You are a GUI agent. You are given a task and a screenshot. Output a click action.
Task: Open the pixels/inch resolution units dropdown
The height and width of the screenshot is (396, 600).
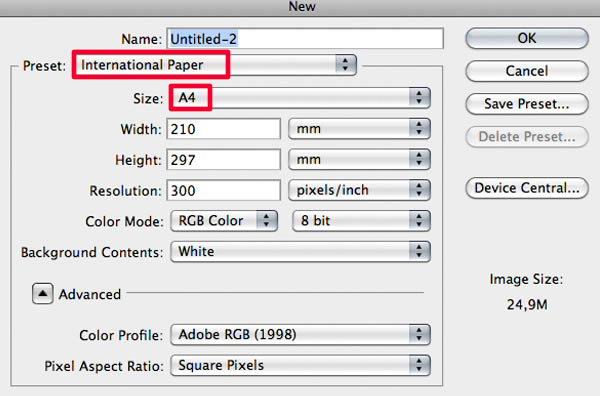coord(359,190)
